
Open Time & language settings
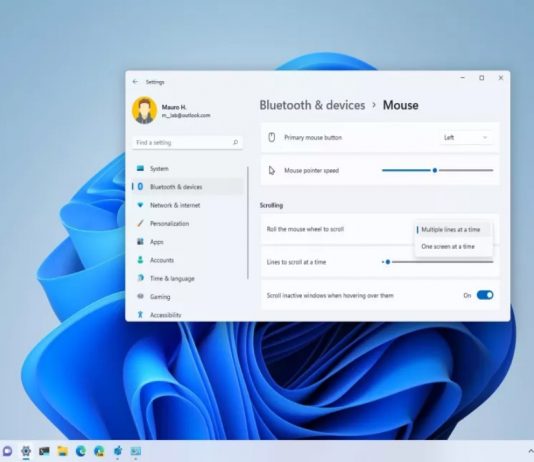(187, 278)
